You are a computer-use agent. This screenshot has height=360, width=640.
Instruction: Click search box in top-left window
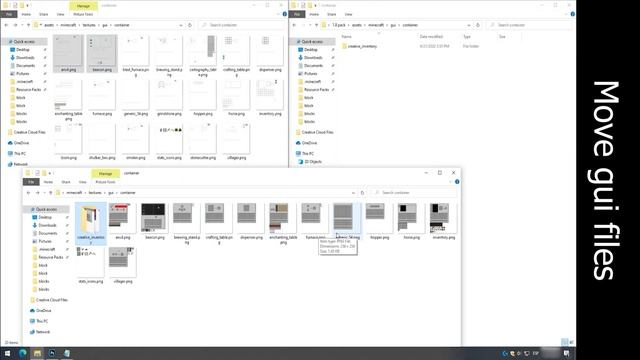242,25
